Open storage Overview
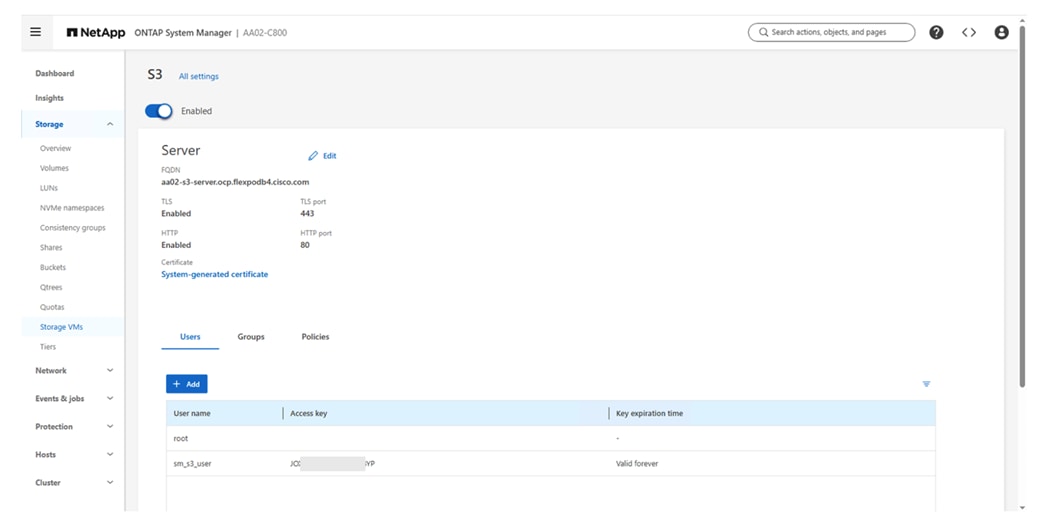Viewport: 1047px width, 526px height. click(x=55, y=148)
